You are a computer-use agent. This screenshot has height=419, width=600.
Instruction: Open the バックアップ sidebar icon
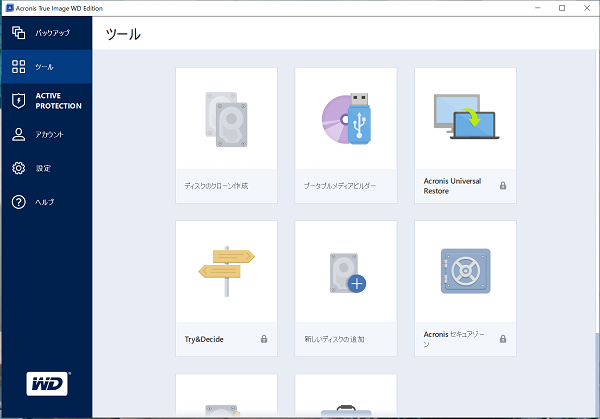[x=18, y=33]
